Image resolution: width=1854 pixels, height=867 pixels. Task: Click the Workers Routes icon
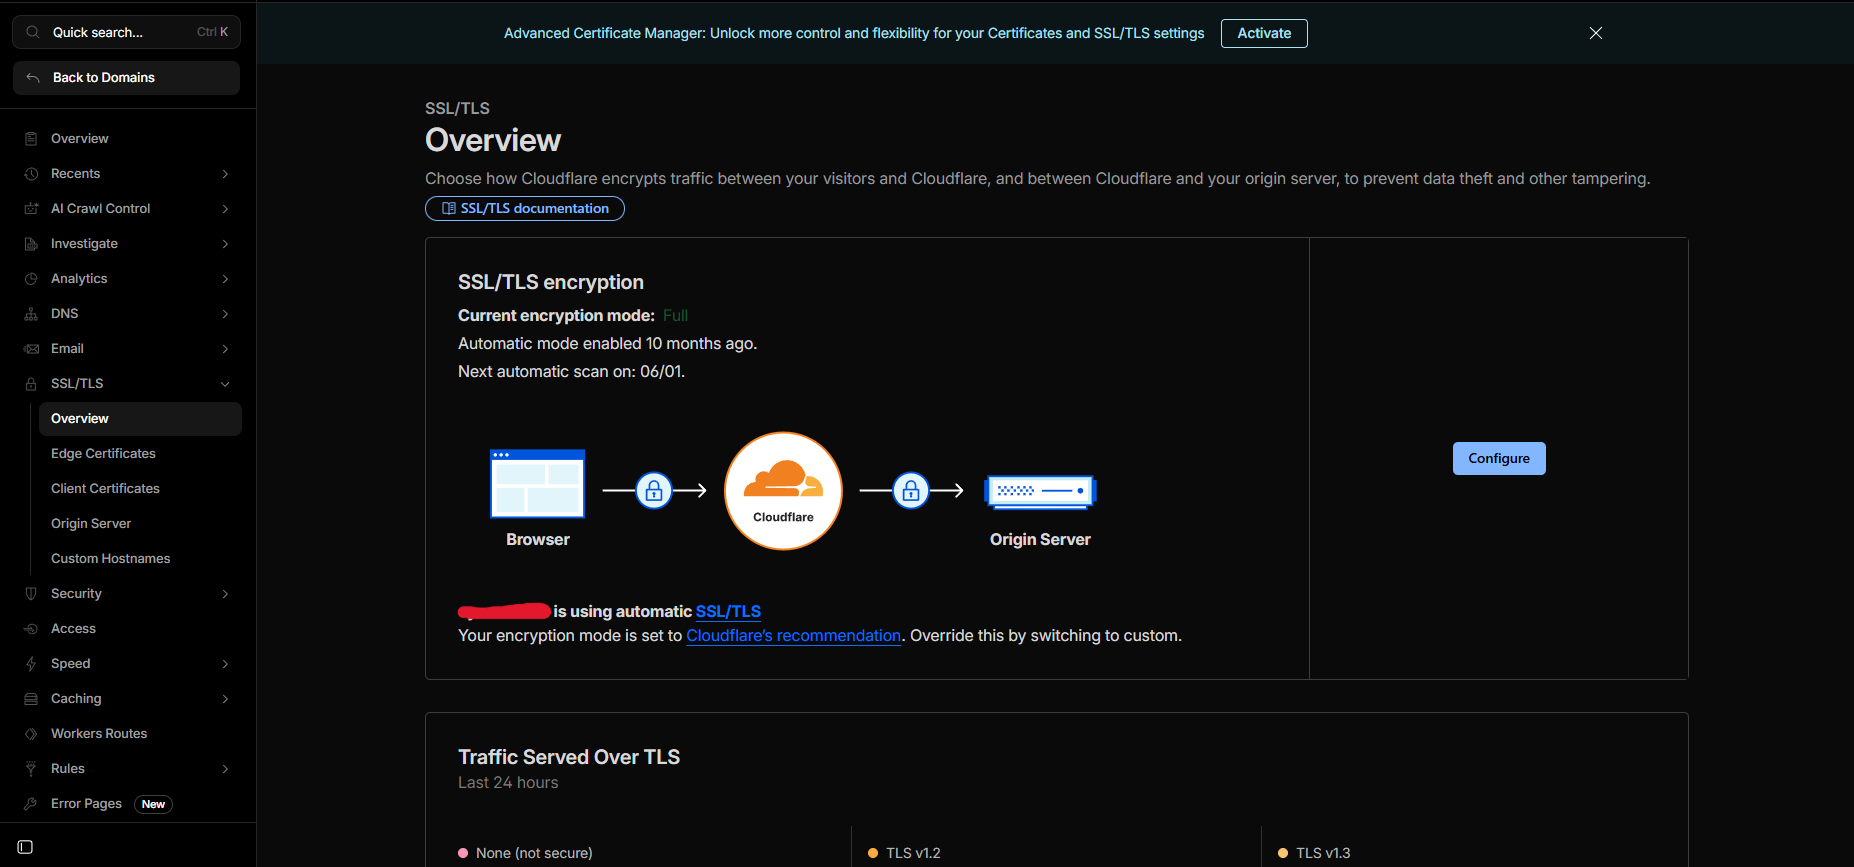31,734
